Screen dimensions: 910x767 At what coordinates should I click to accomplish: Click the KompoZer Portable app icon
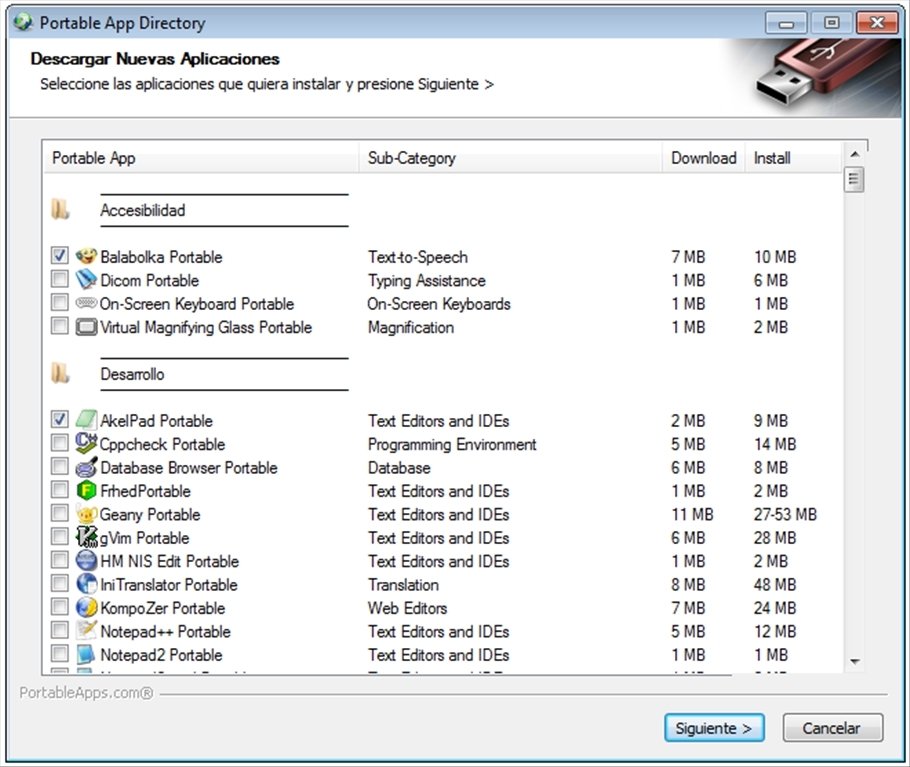[x=86, y=607]
